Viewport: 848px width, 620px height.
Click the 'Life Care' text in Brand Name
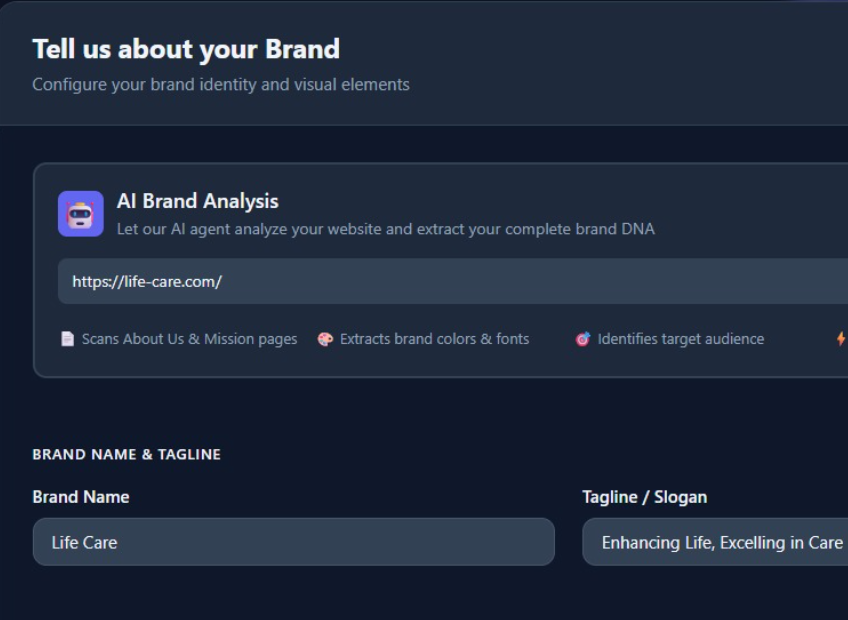[x=84, y=542]
